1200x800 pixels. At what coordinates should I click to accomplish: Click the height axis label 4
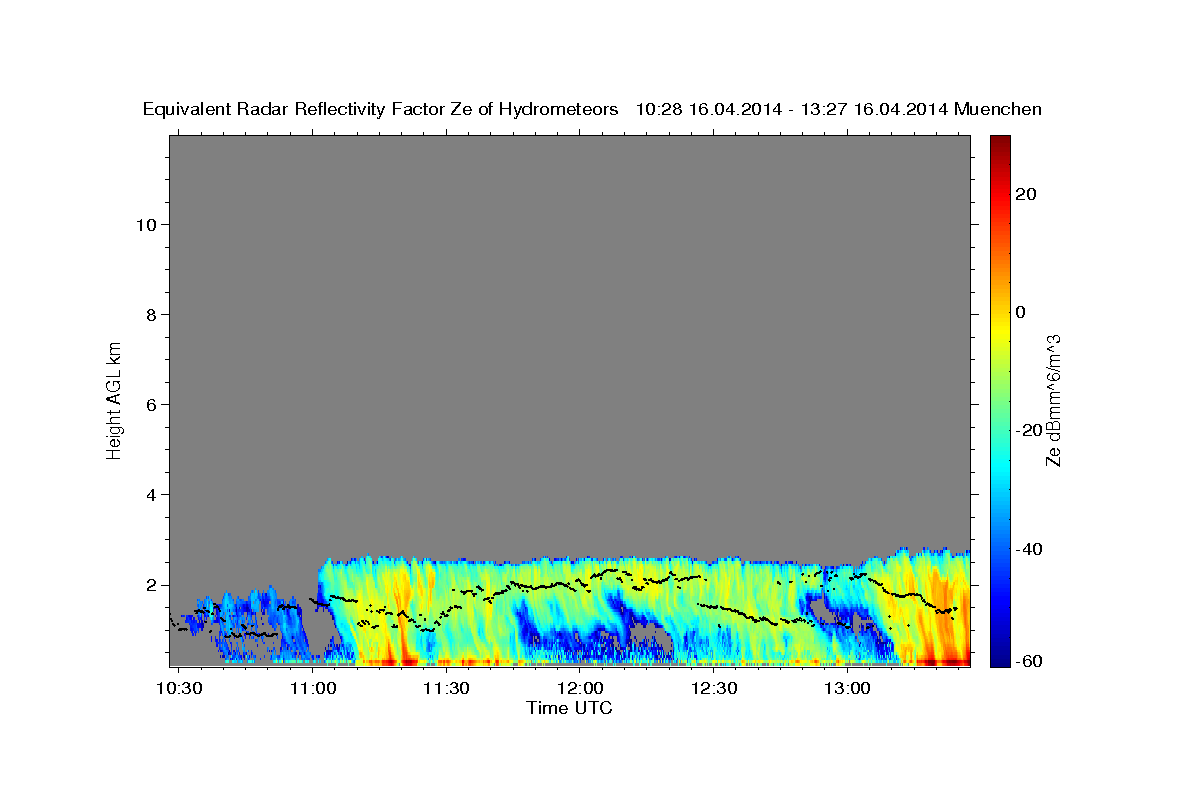click(x=150, y=495)
